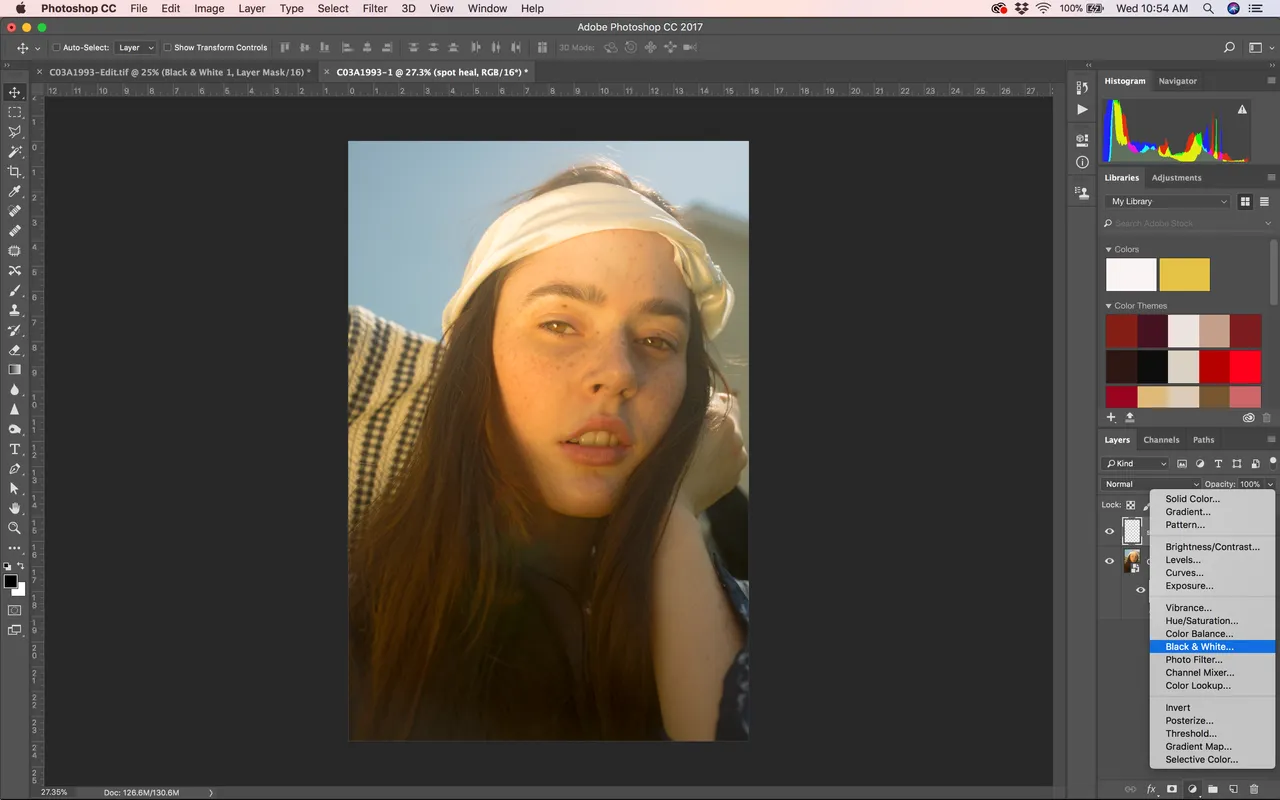Select the Eyedropper tool
This screenshot has height=800, width=1280.
tap(15, 191)
